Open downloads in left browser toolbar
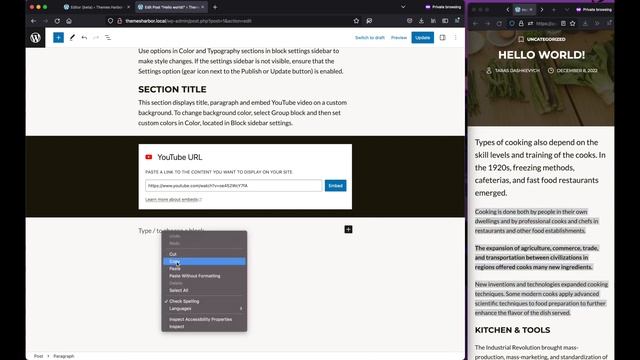Image resolution: width=640 pixels, height=360 pixels. (421, 21)
